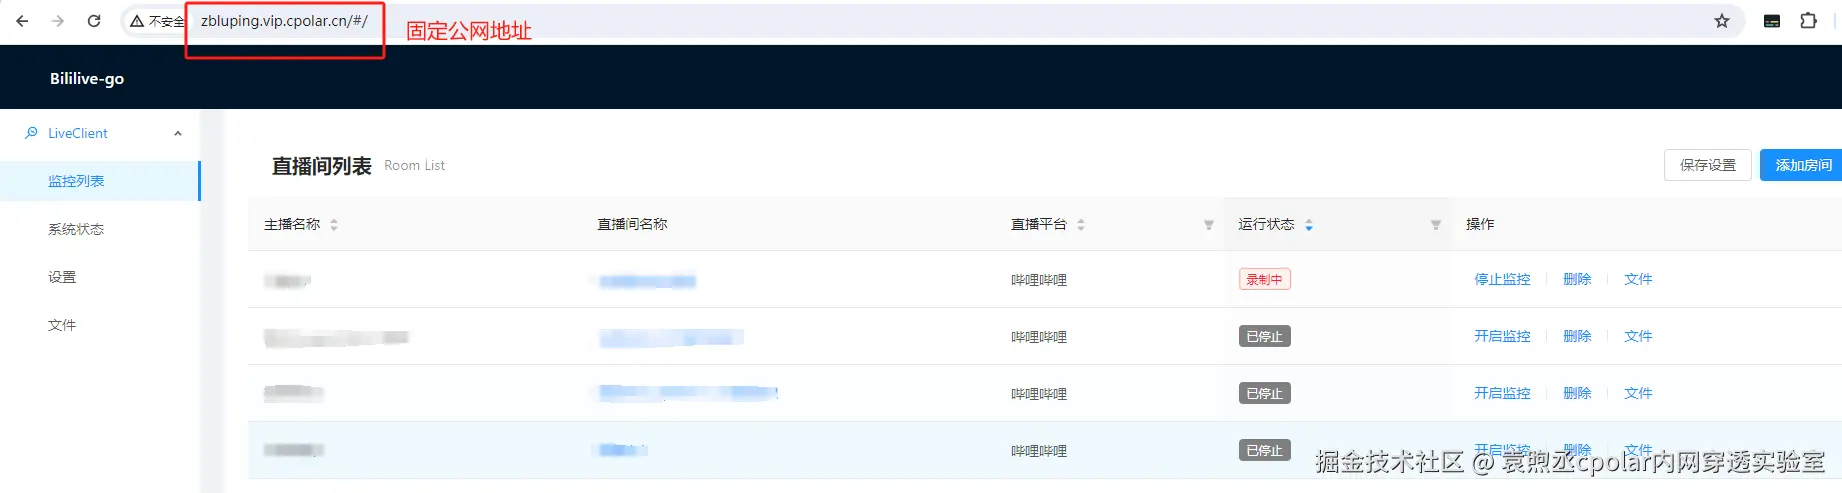Reload the page with the refresh icon
The height and width of the screenshot is (493, 1842).
(x=94, y=21)
